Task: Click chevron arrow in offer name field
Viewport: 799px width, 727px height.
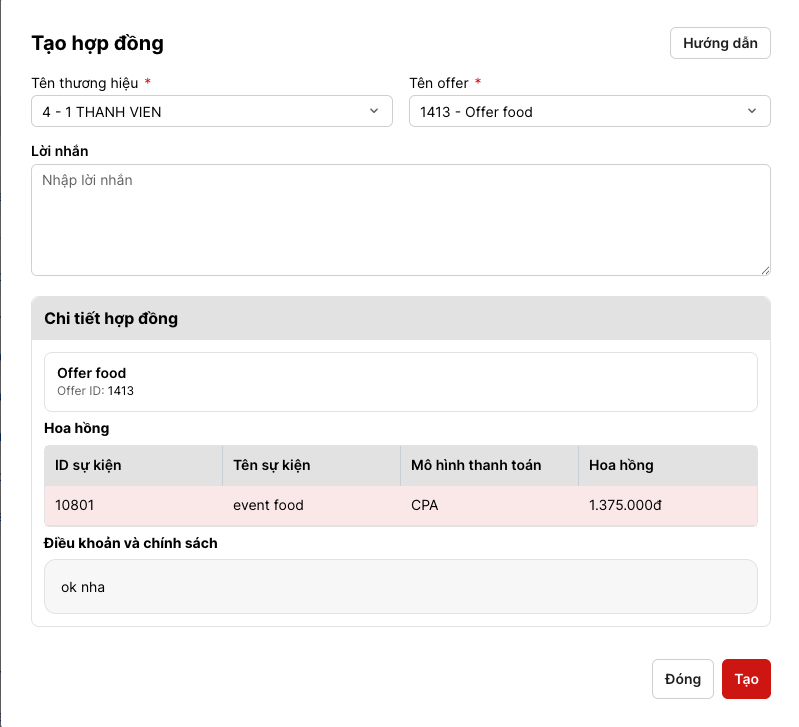Action: point(752,111)
